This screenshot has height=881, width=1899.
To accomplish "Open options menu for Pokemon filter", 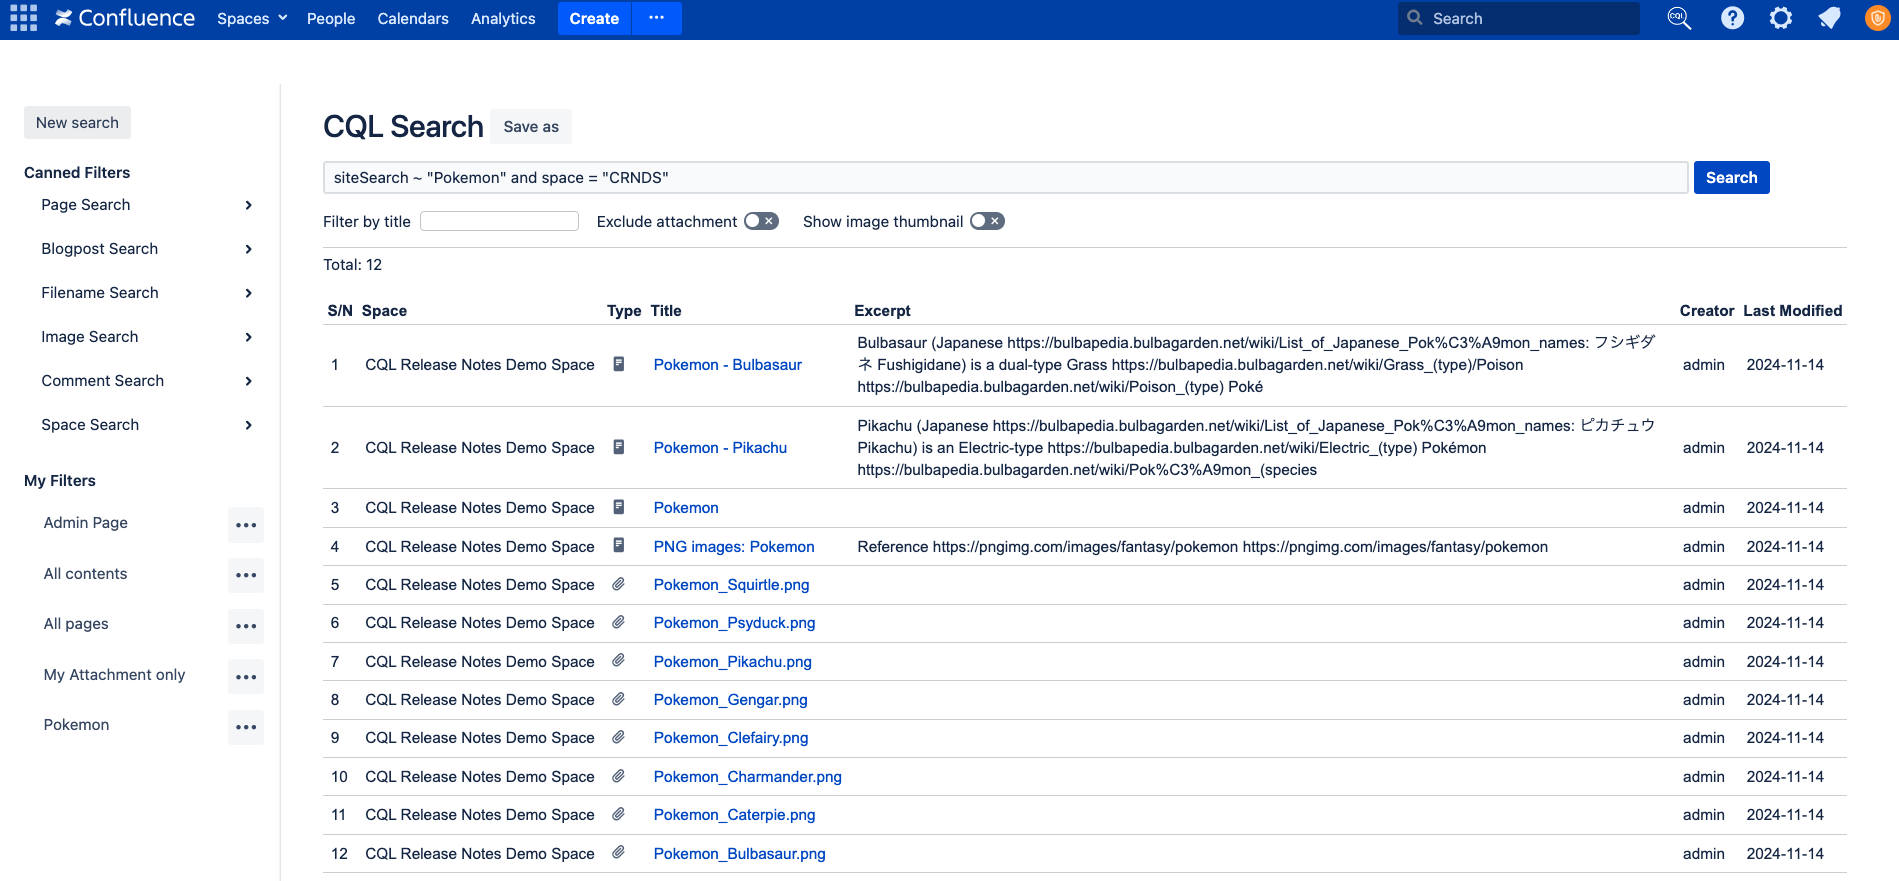I will [x=246, y=727].
